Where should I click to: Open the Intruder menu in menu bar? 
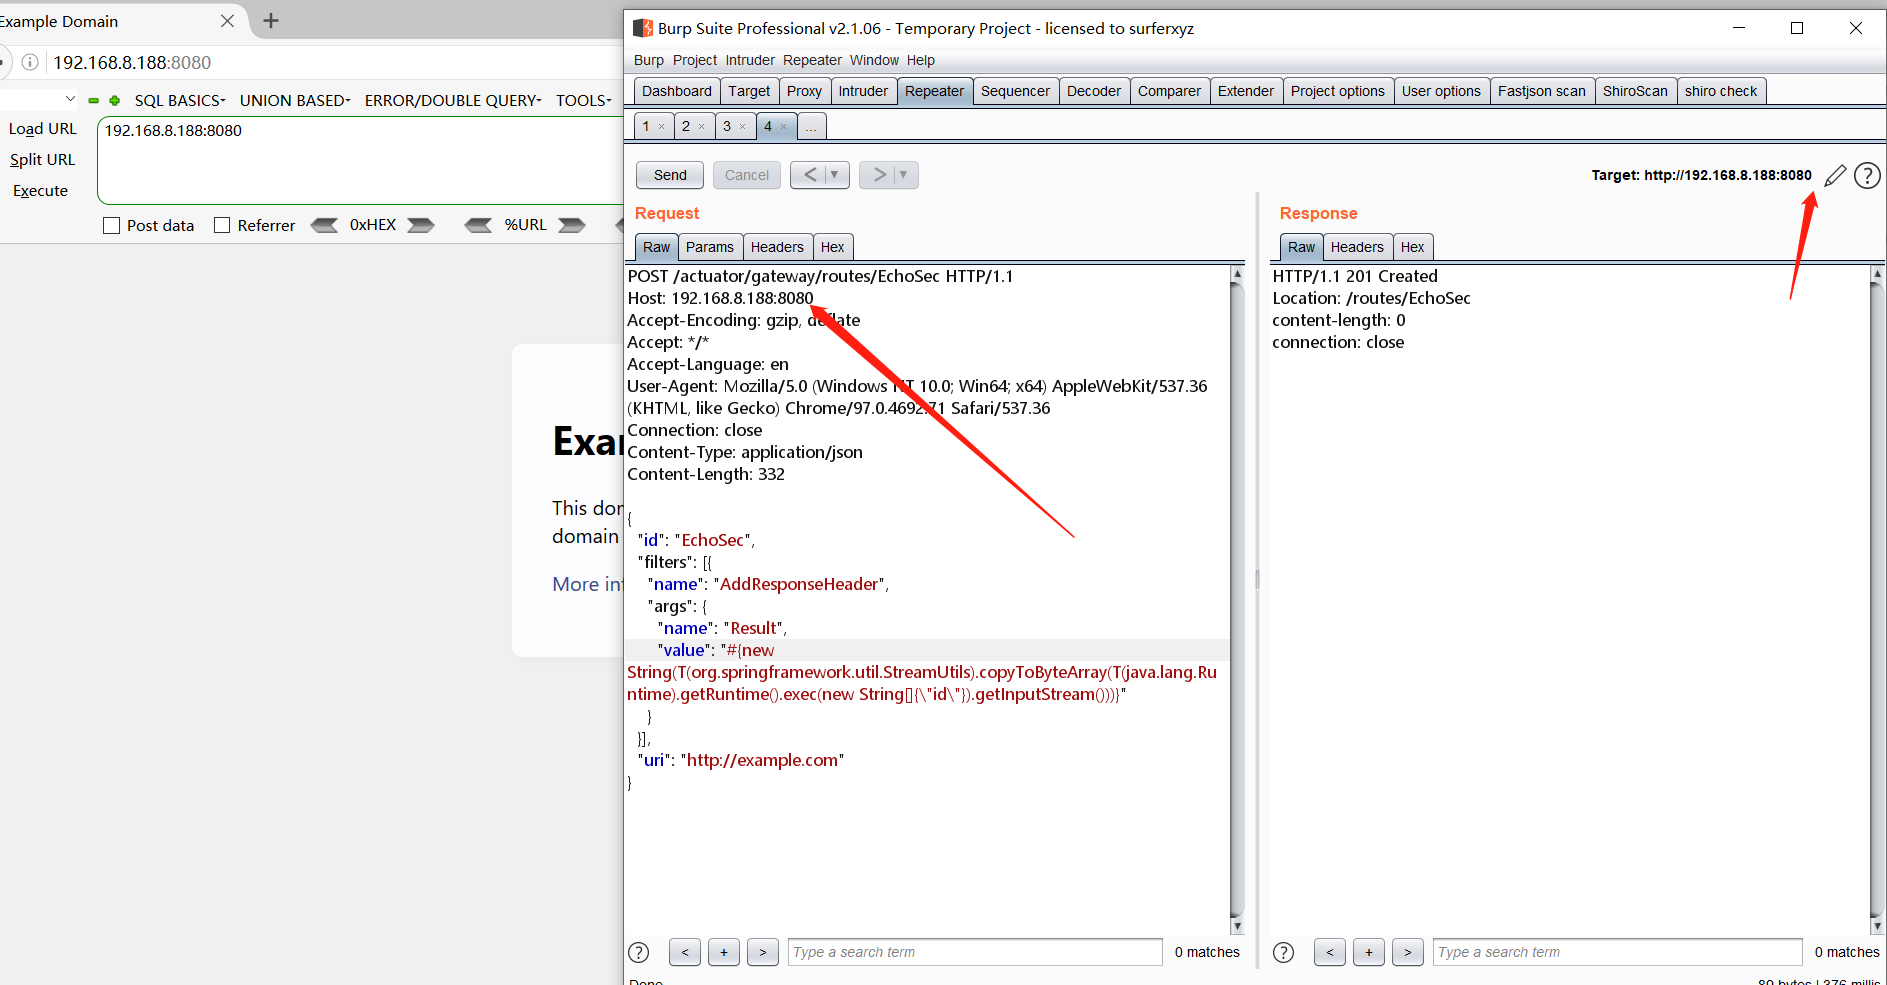[750, 60]
